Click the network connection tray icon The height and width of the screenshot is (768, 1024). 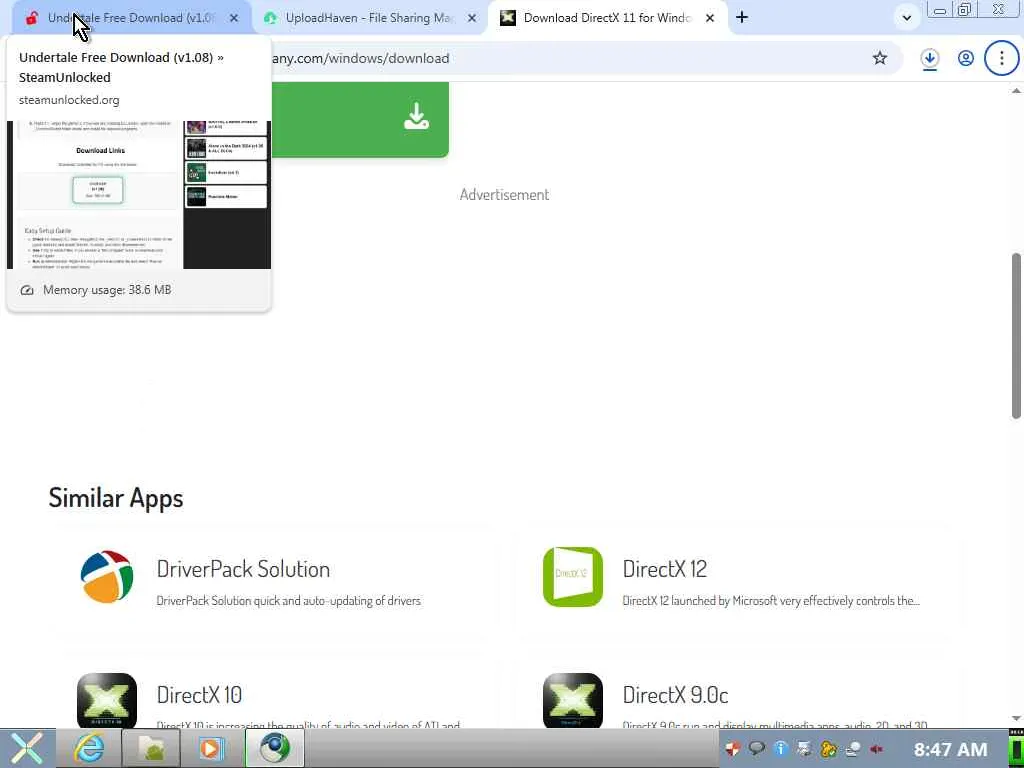853,748
